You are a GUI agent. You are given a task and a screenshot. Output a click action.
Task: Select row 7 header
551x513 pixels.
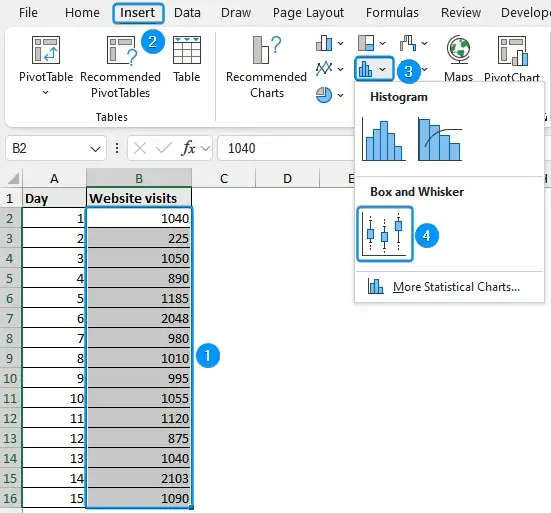tap(10, 318)
